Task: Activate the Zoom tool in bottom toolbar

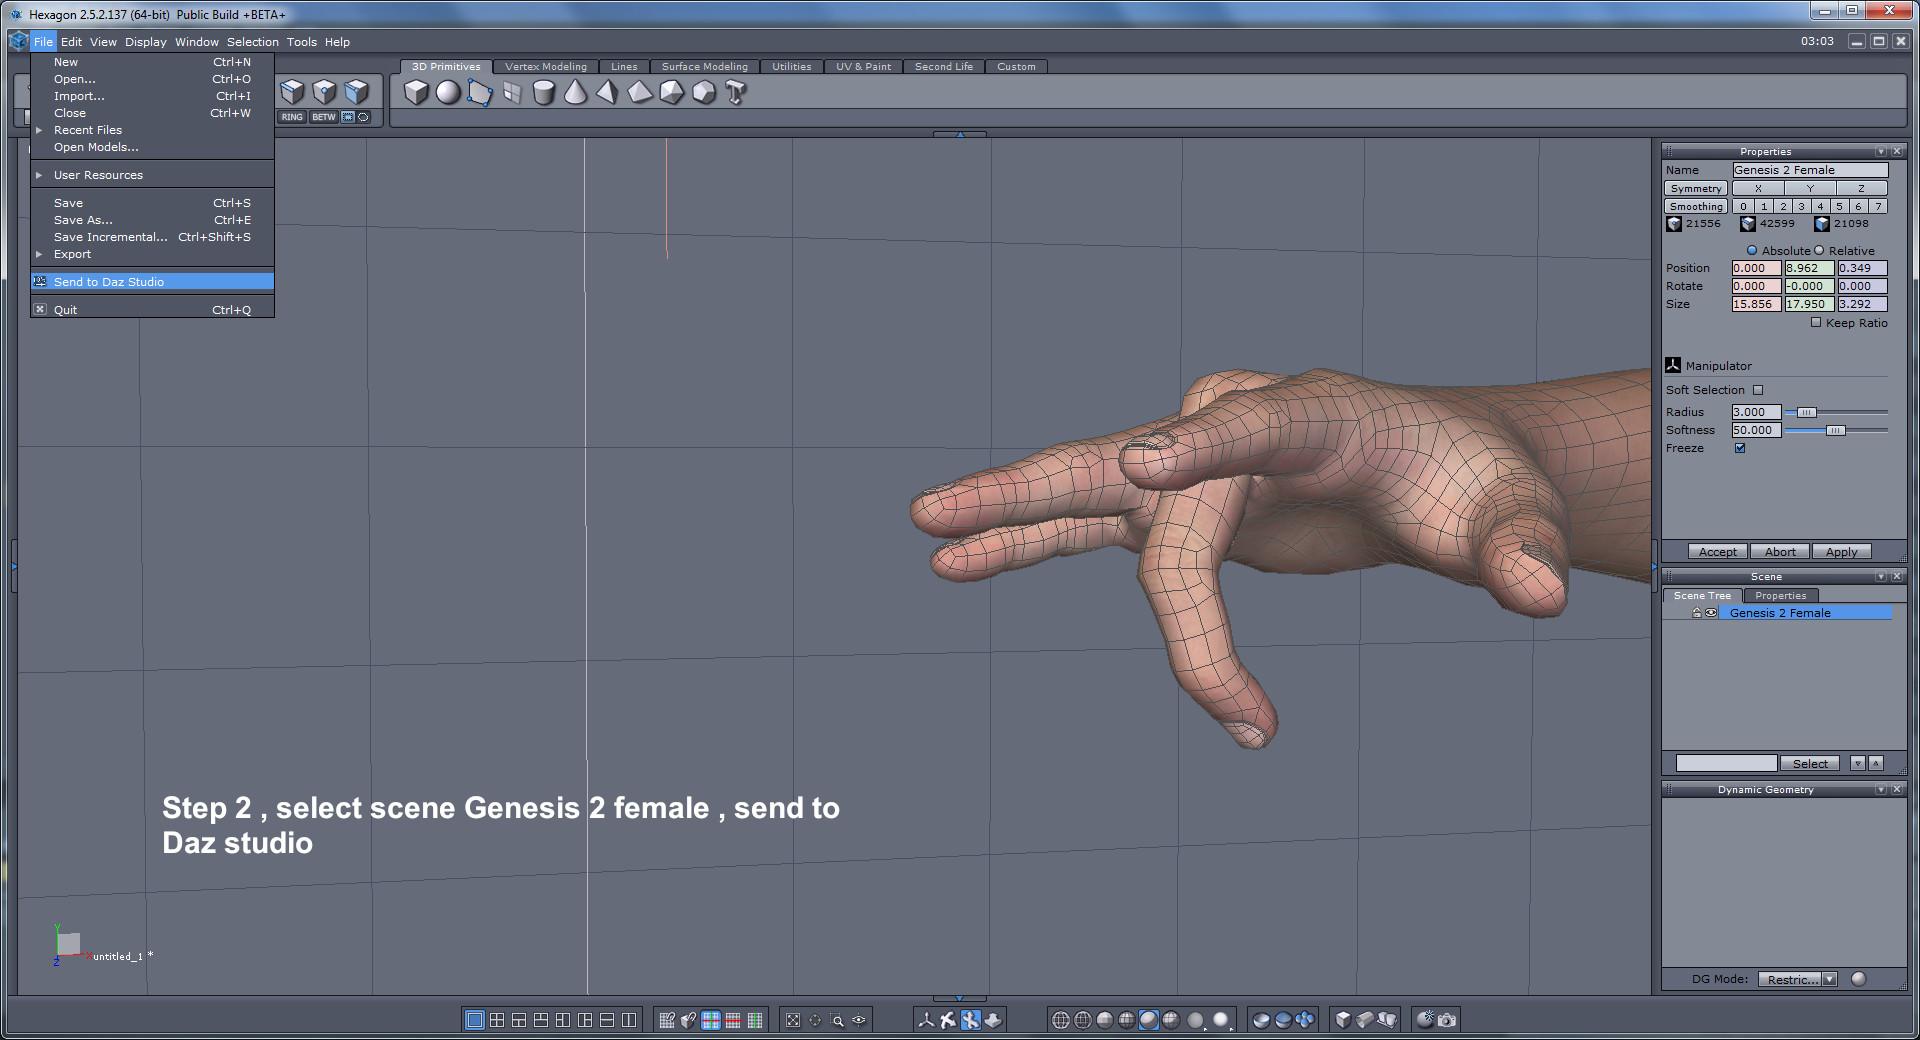Action: click(x=838, y=1020)
